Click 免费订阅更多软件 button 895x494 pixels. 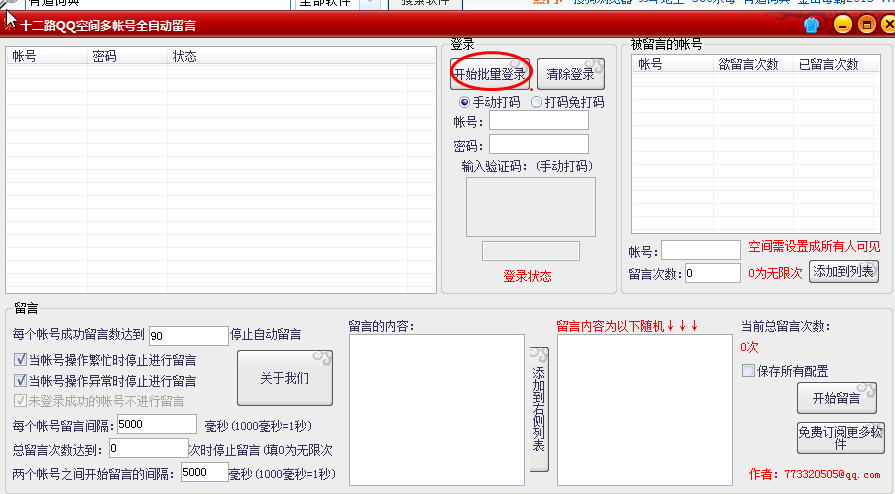840,438
